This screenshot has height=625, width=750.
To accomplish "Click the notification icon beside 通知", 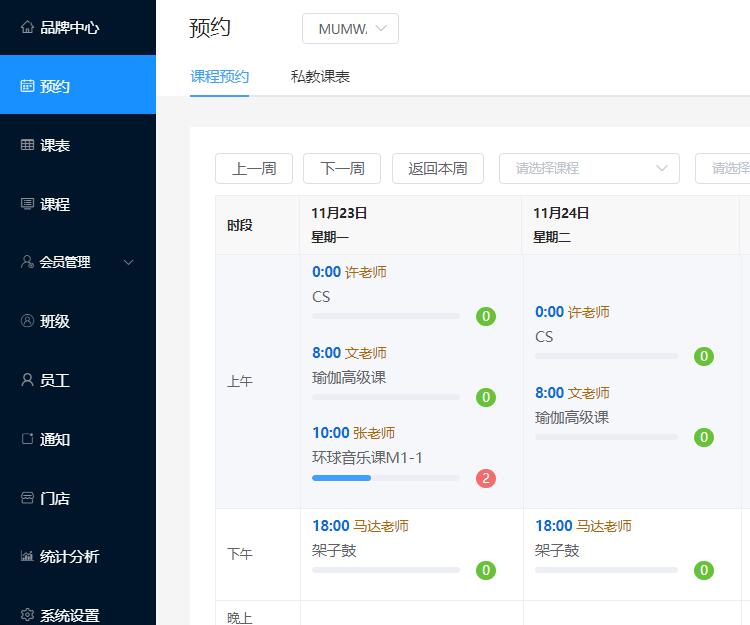I will 27,439.
